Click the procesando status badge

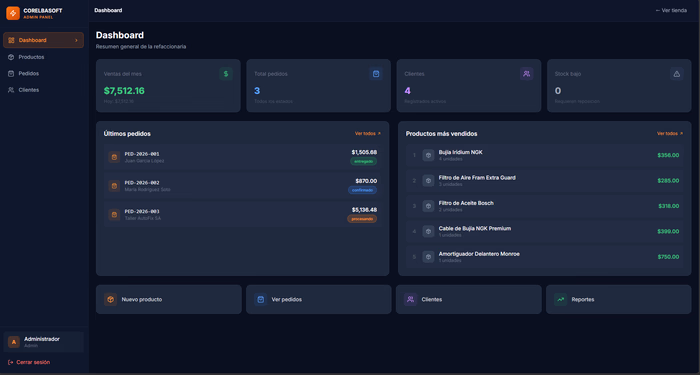[362, 219]
